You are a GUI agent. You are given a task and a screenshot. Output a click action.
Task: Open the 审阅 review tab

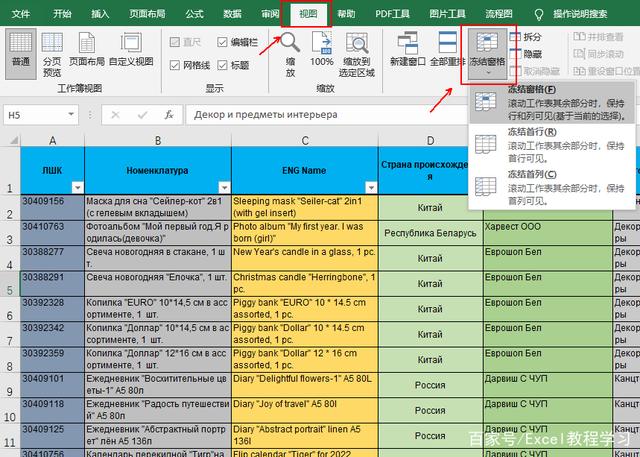(270, 14)
